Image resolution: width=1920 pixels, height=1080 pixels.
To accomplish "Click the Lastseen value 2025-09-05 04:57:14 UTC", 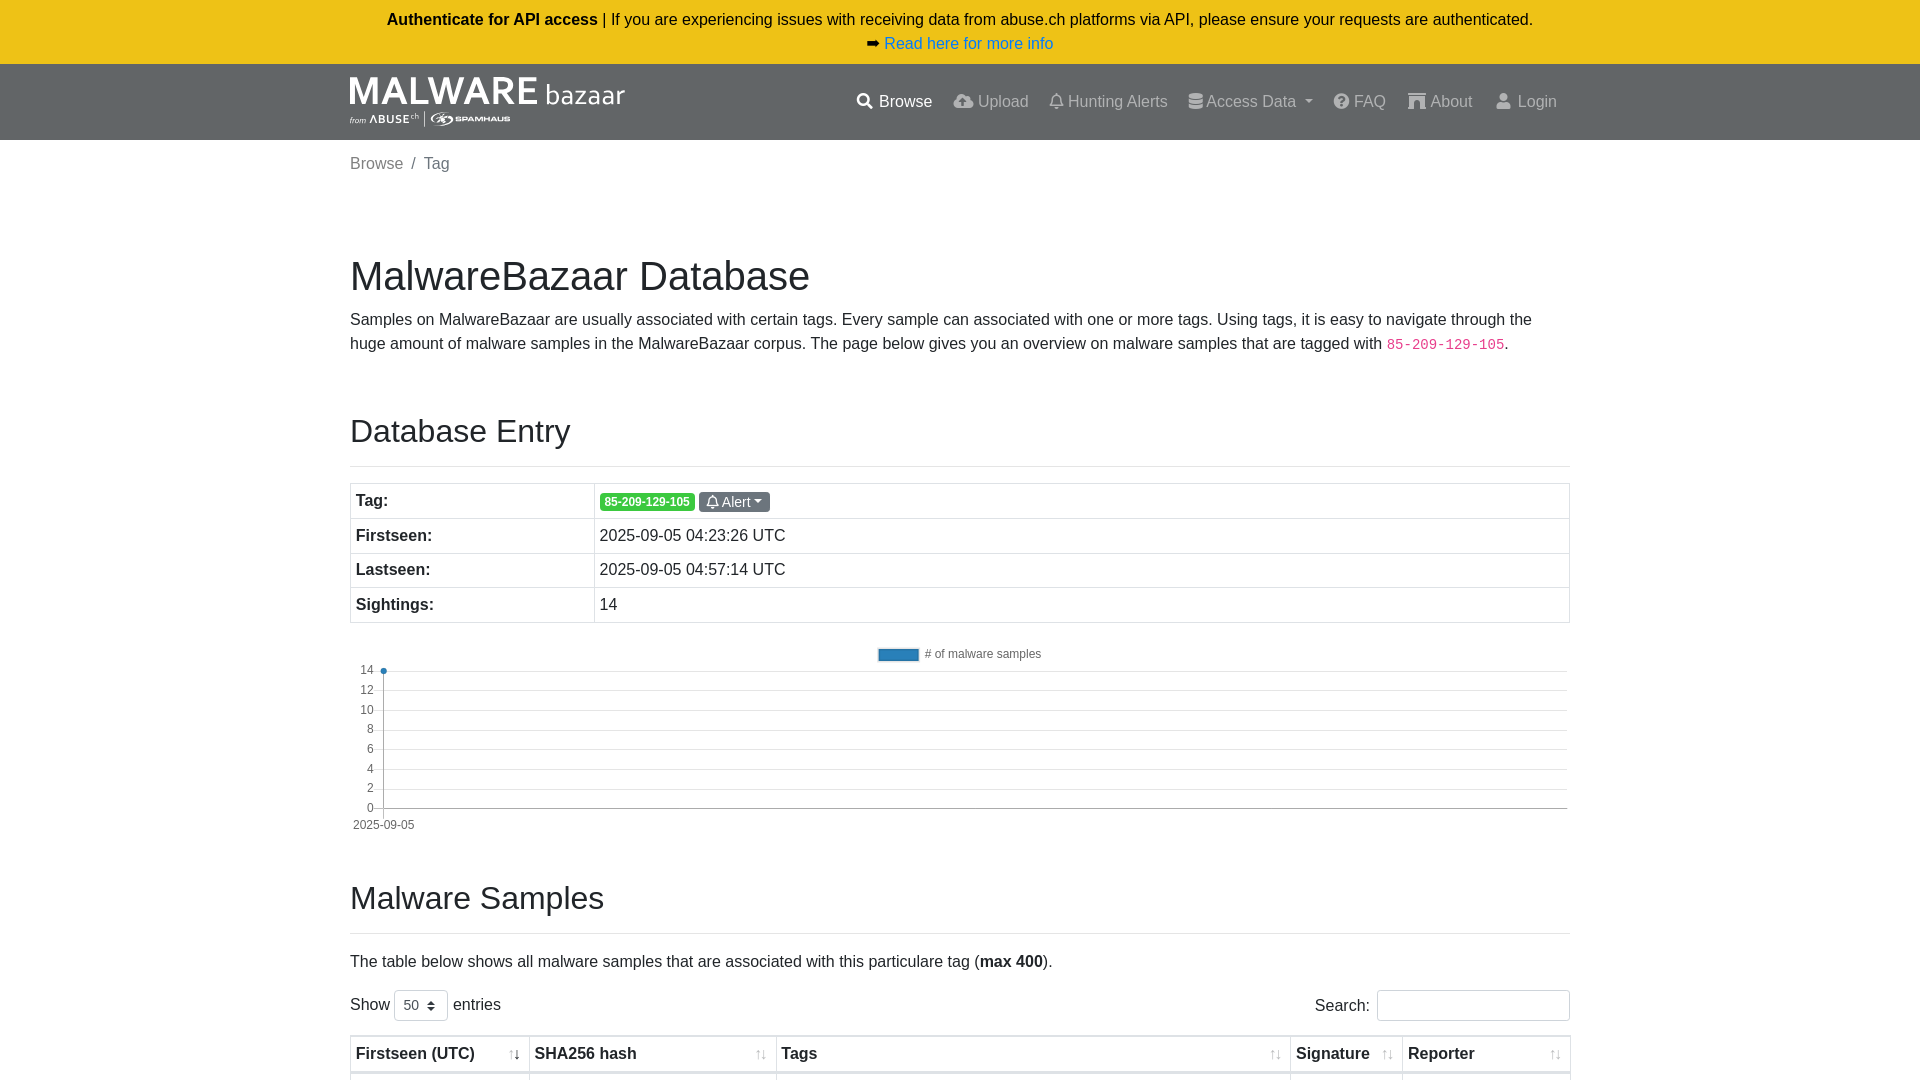I will click(692, 570).
